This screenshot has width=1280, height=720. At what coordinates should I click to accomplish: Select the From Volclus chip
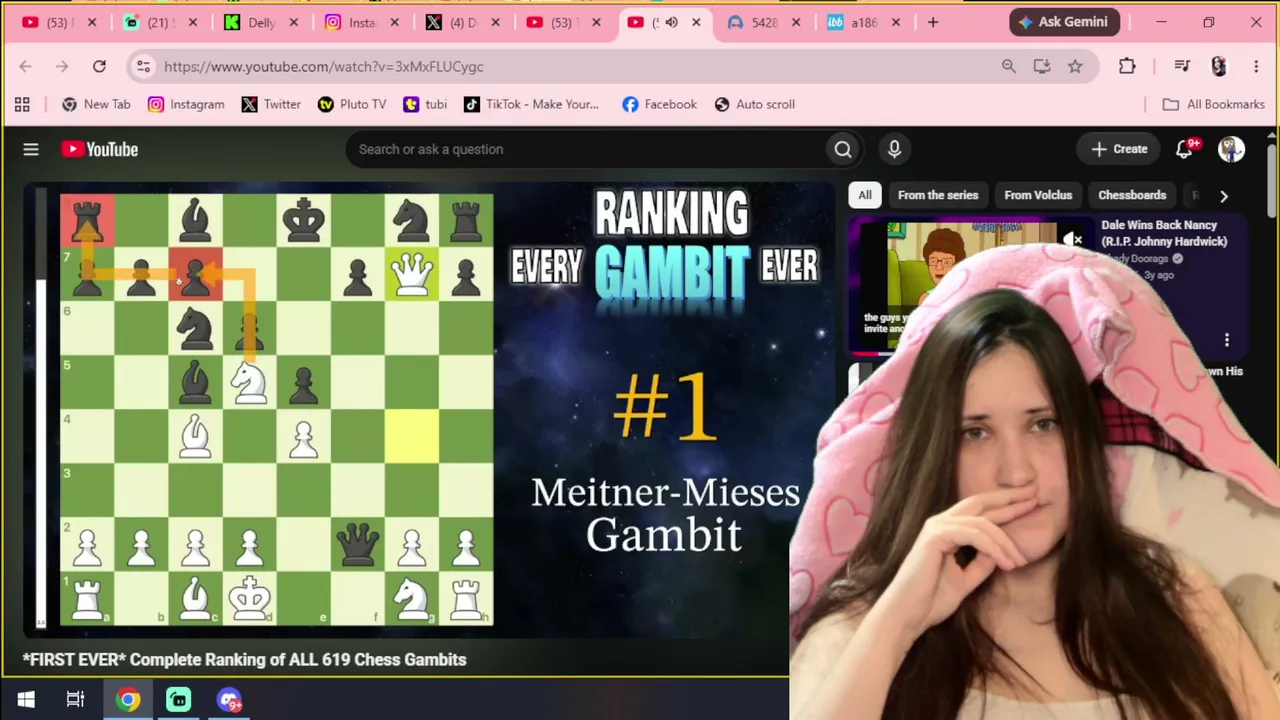[1038, 195]
